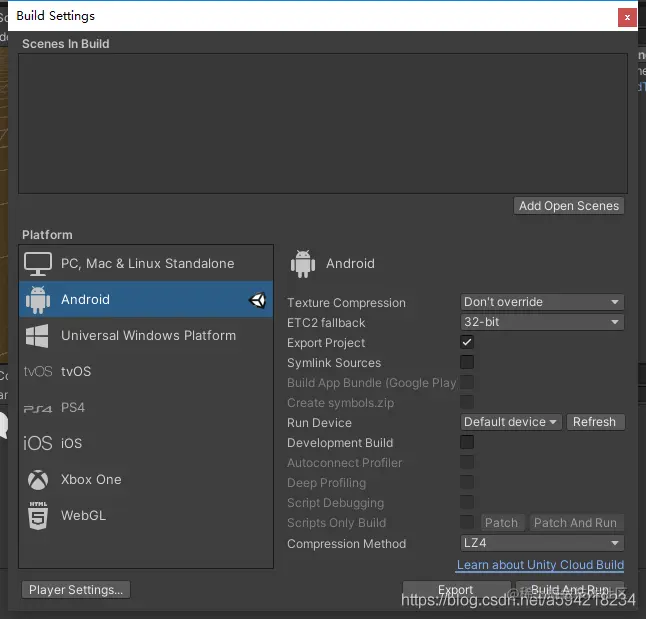Click the Patch button
Image resolution: width=646 pixels, height=619 pixels.
pos(502,523)
